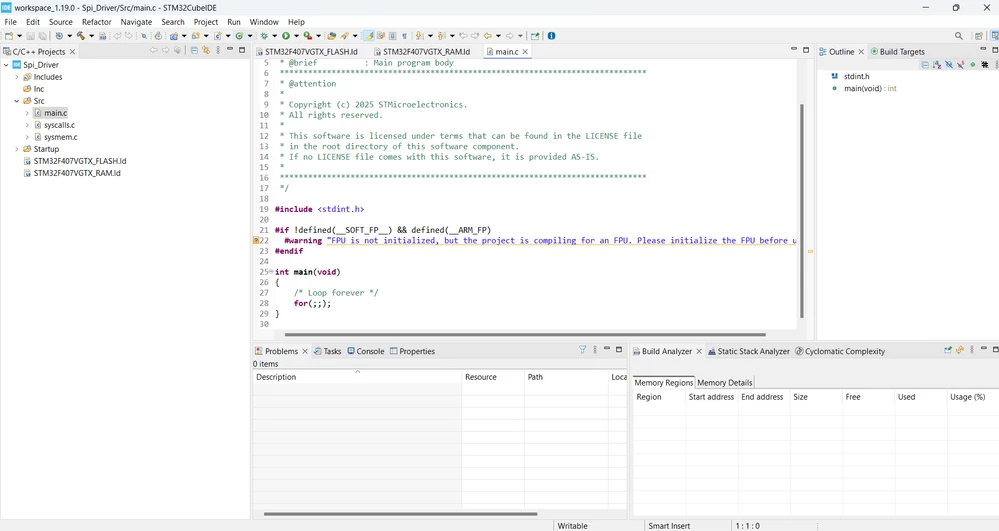Open the Project menu
Screen dimensions: 999x531
pyautogui.click(x=206, y=22)
